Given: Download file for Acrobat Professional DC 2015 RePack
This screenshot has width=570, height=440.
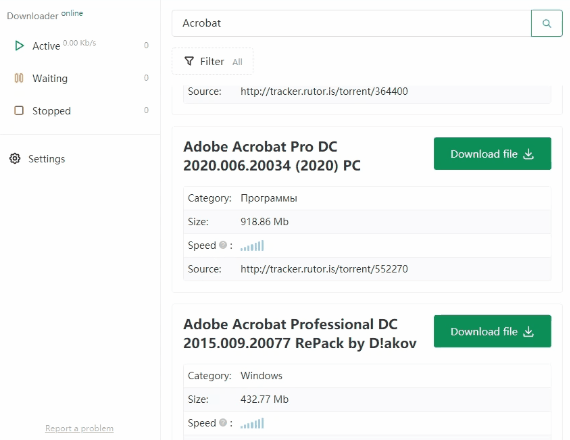Looking at the screenshot, I should coord(492,331).
